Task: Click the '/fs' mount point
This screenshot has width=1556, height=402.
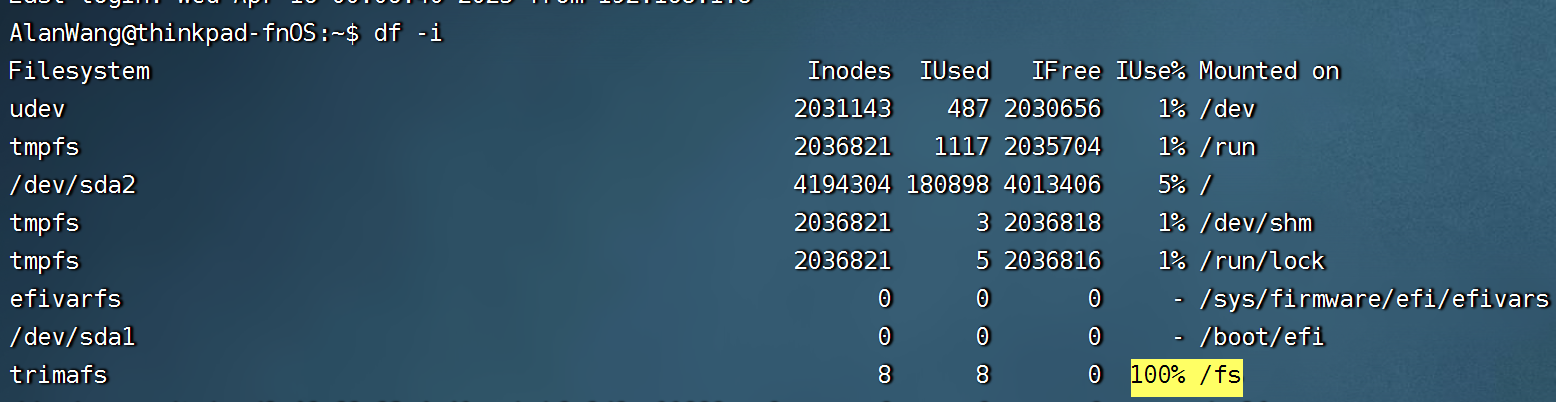Action: click(x=1220, y=375)
